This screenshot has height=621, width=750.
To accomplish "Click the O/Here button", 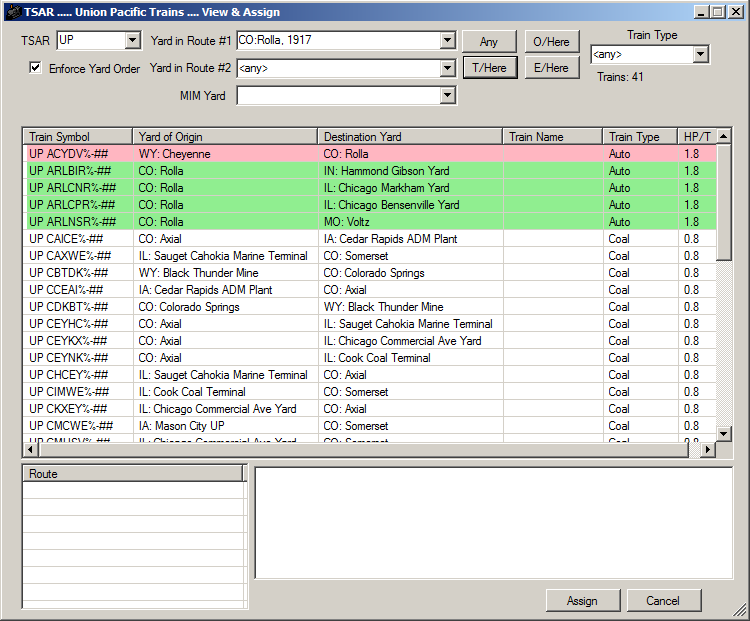I will (x=551, y=42).
